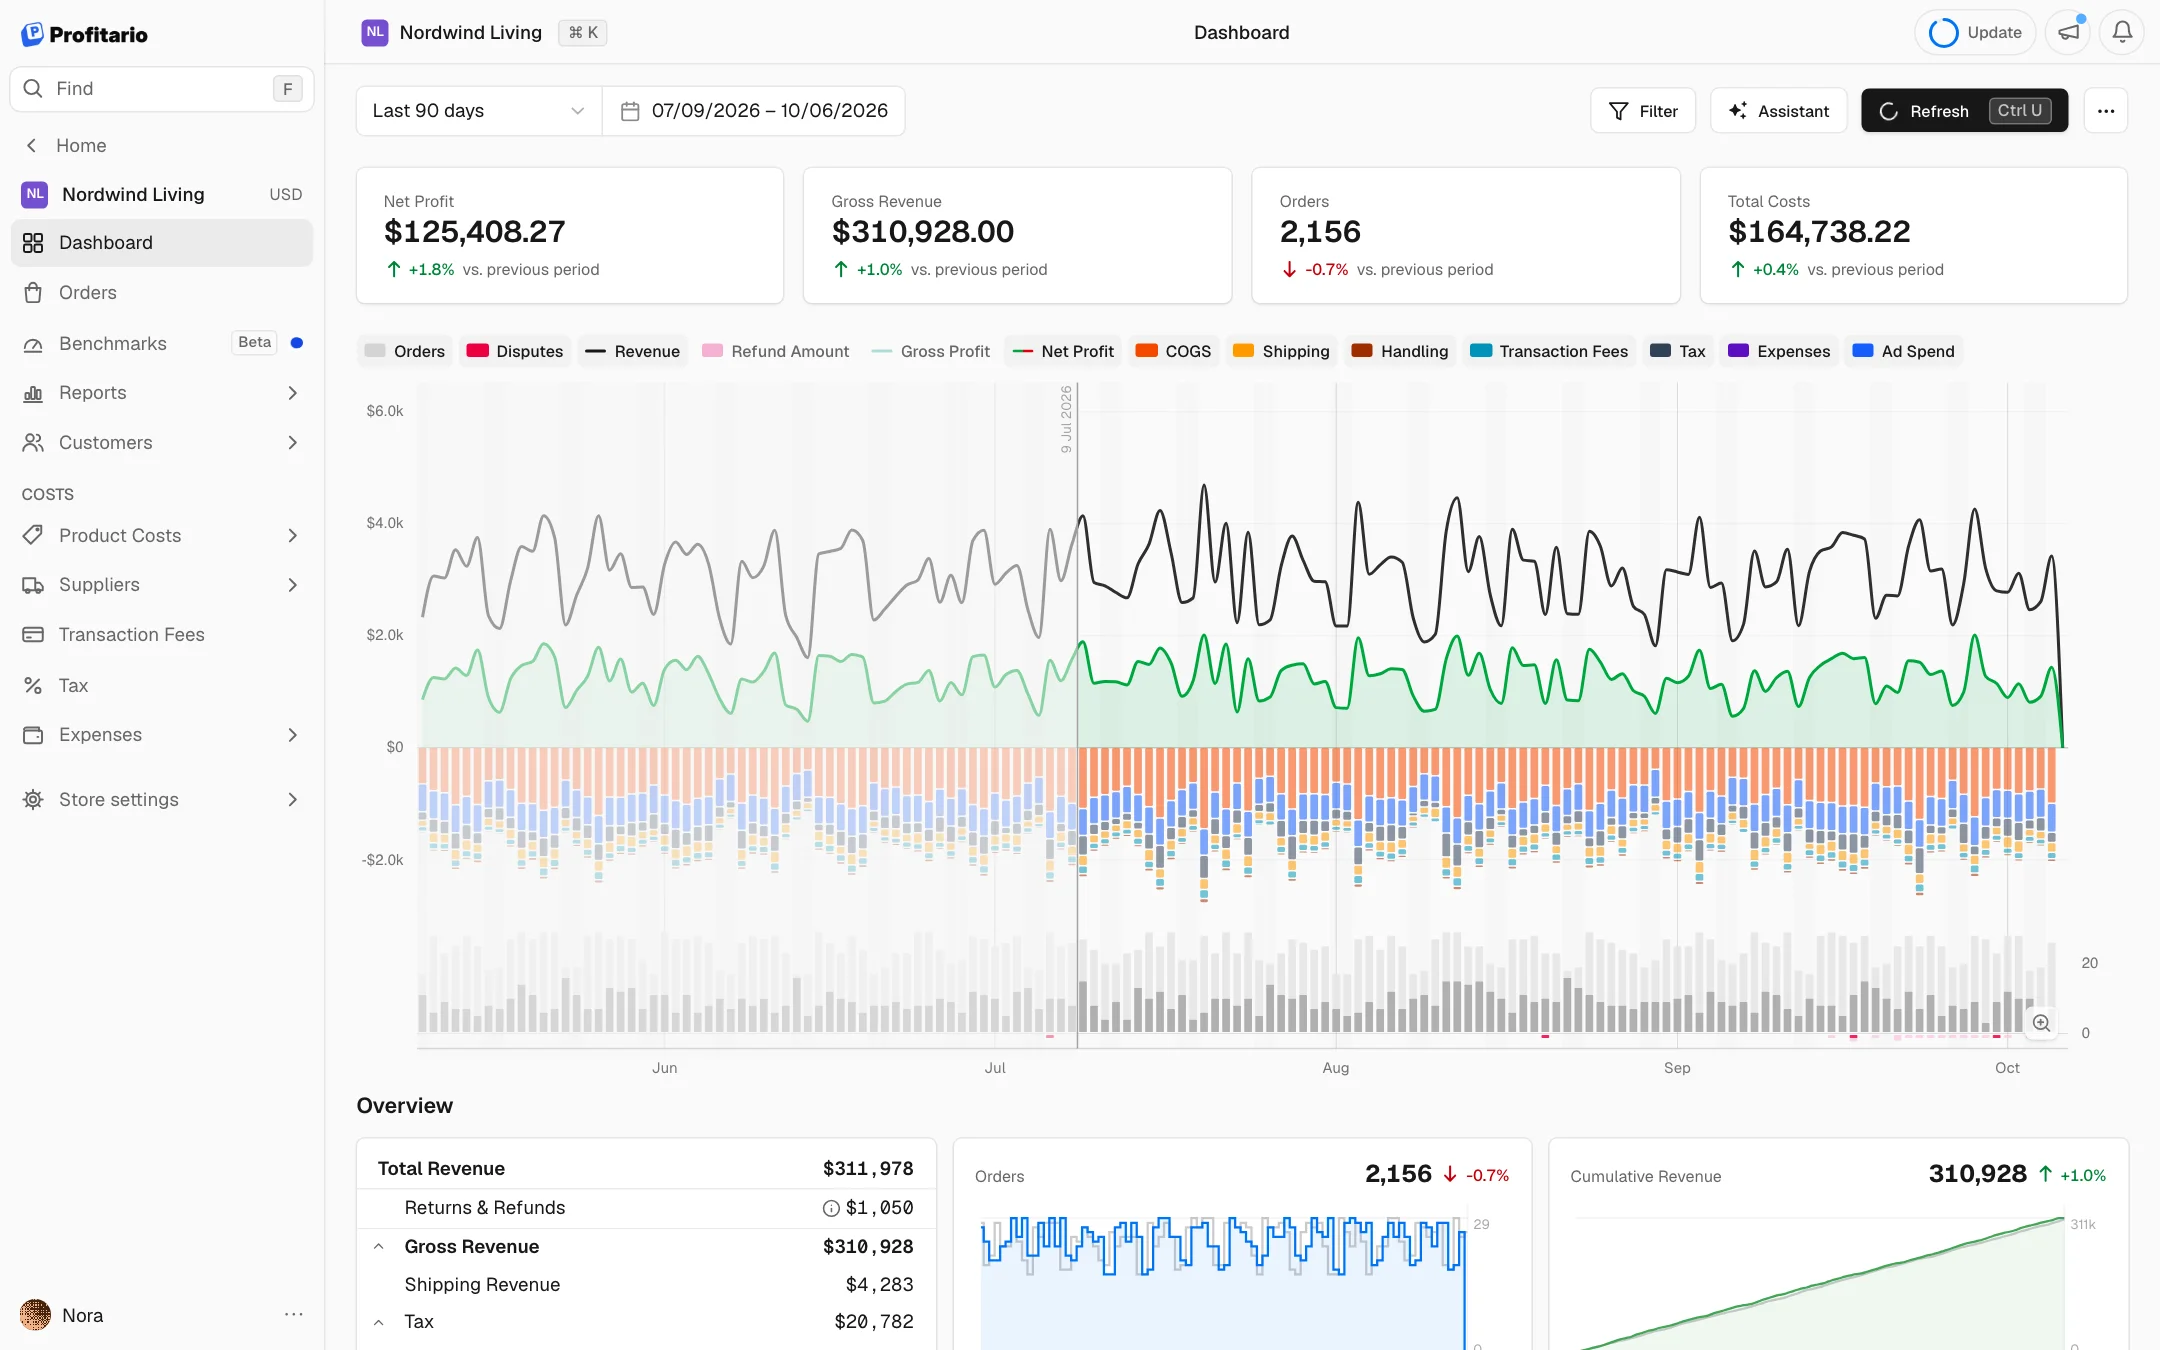Click the chart zoom magnifier icon
This screenshot has height=1350, width=2160.
(x=2041, y=1023)
